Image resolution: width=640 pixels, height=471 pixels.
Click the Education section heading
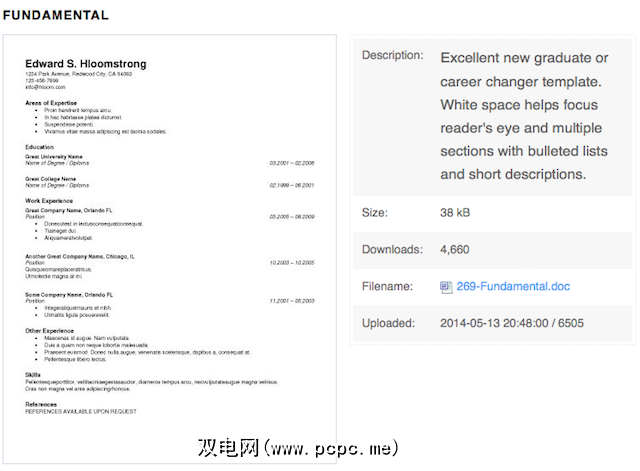coord(40,147)
